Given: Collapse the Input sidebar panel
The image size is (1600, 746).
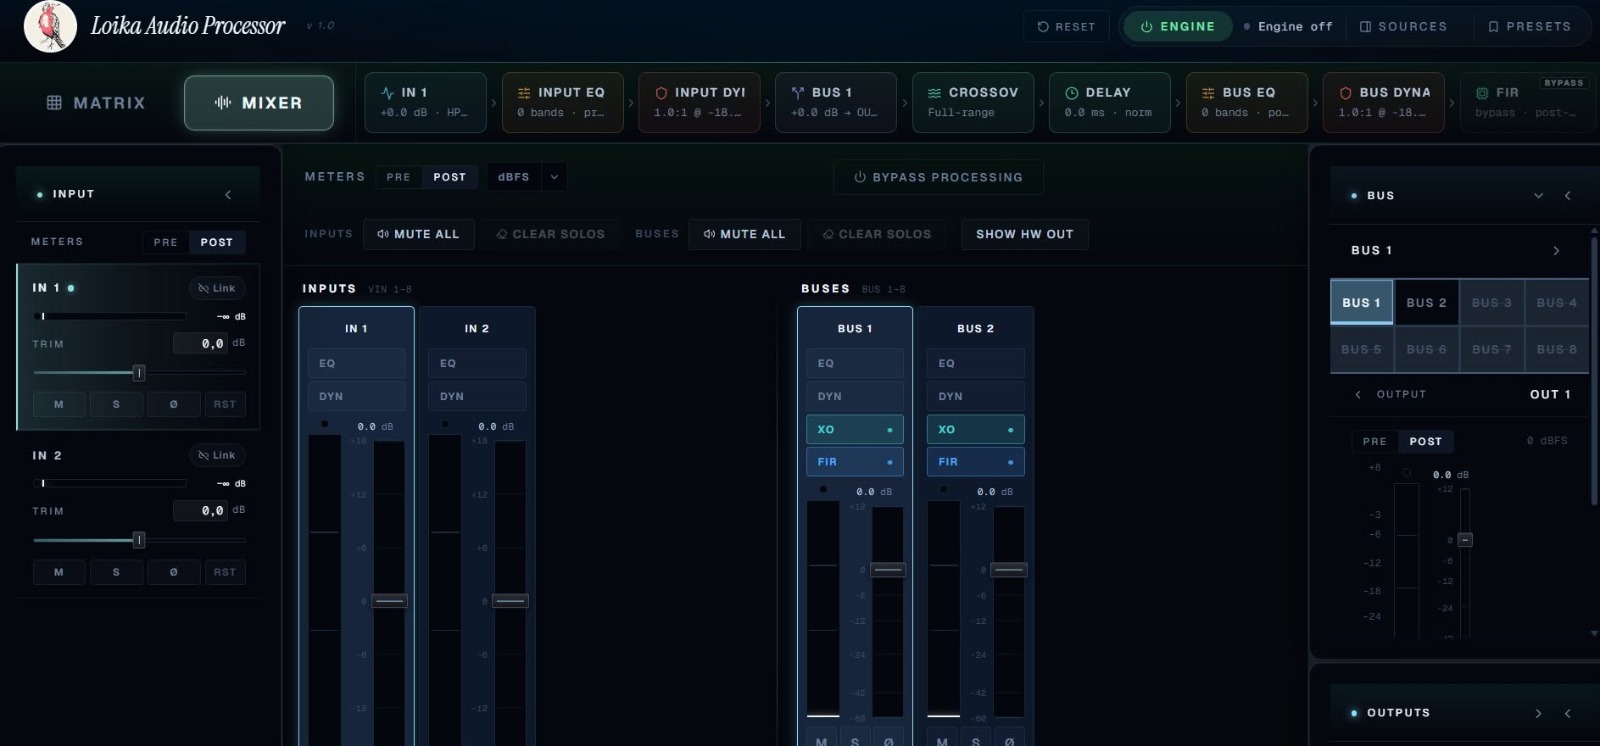Looking at the screenshot, I should pos(228,195).
